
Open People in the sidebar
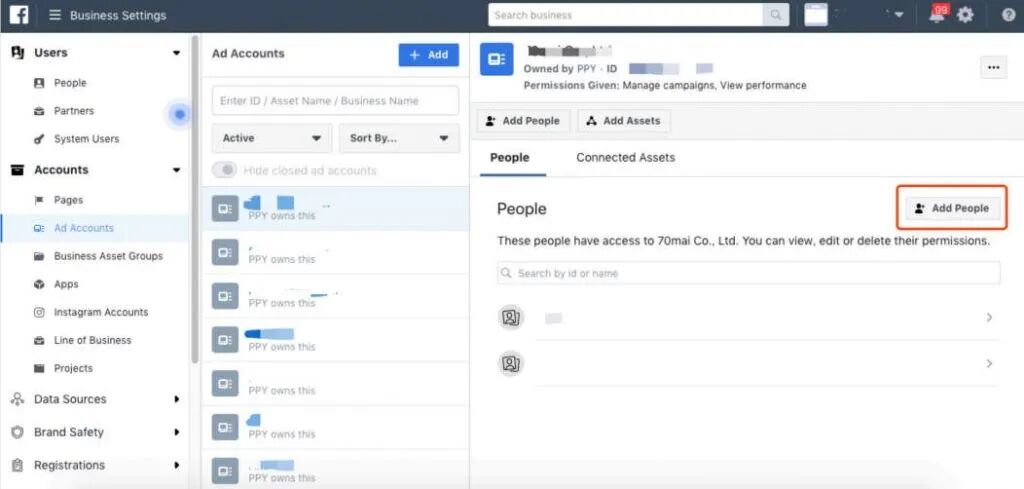70,83
